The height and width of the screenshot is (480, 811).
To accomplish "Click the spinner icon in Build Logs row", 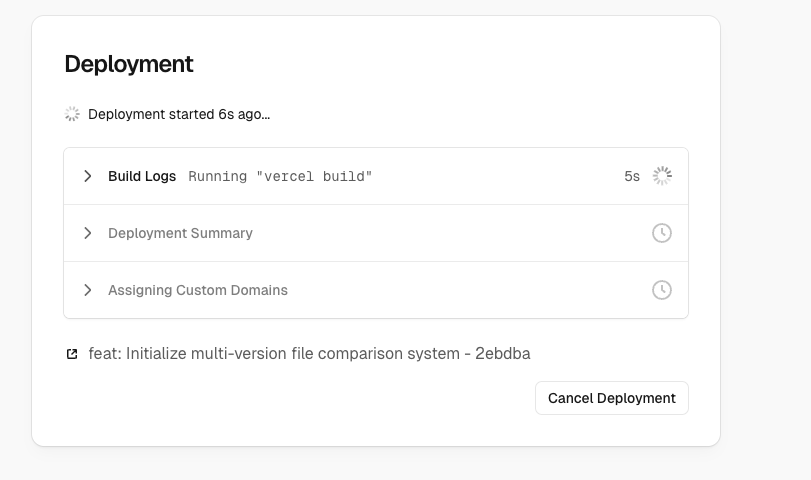I will point(662,176).
